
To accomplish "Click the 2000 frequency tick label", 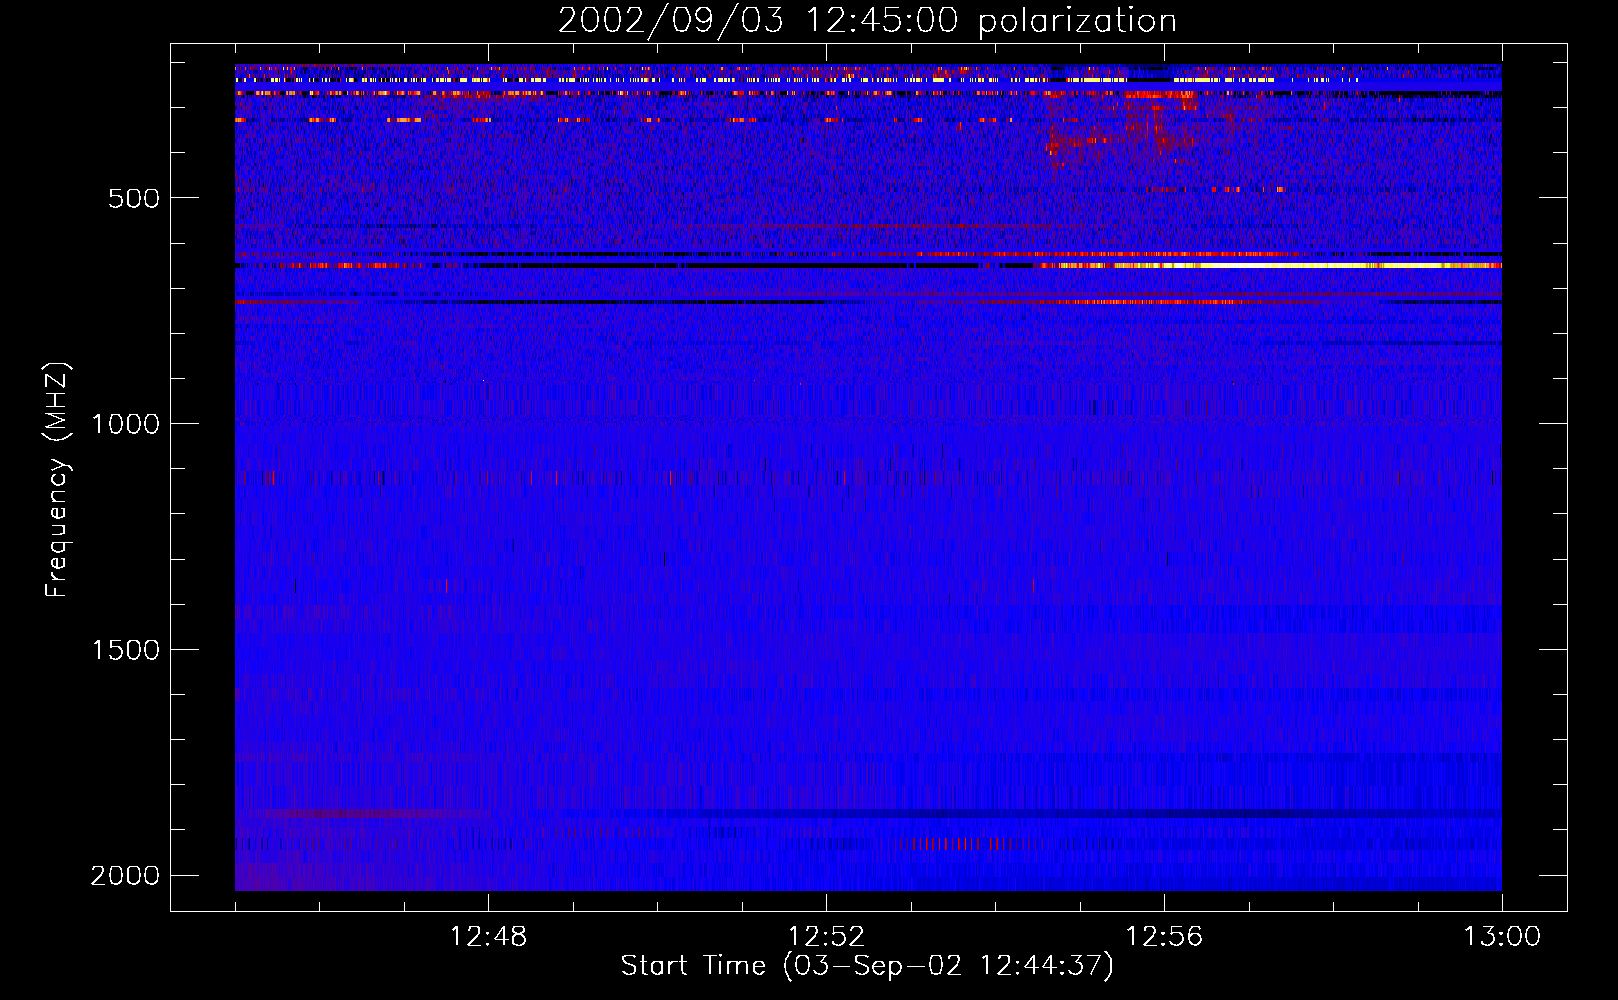I will 125,876.
